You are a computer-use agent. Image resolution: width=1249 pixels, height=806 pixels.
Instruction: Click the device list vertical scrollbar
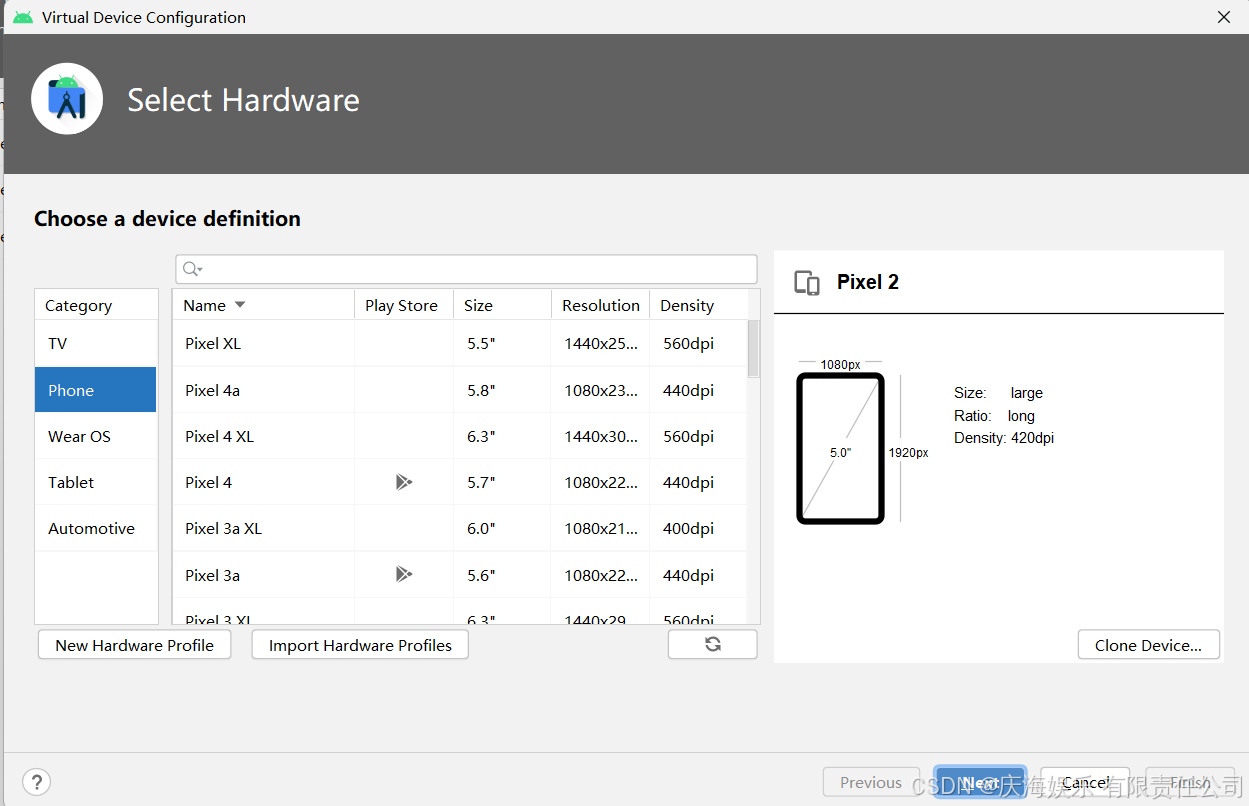[x=753, y=348]
